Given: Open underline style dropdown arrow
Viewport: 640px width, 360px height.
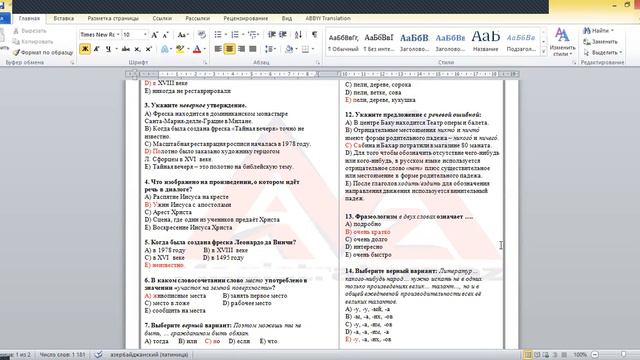Looking at the screenshot, I should pyautogui.click(x=116, y=49).
